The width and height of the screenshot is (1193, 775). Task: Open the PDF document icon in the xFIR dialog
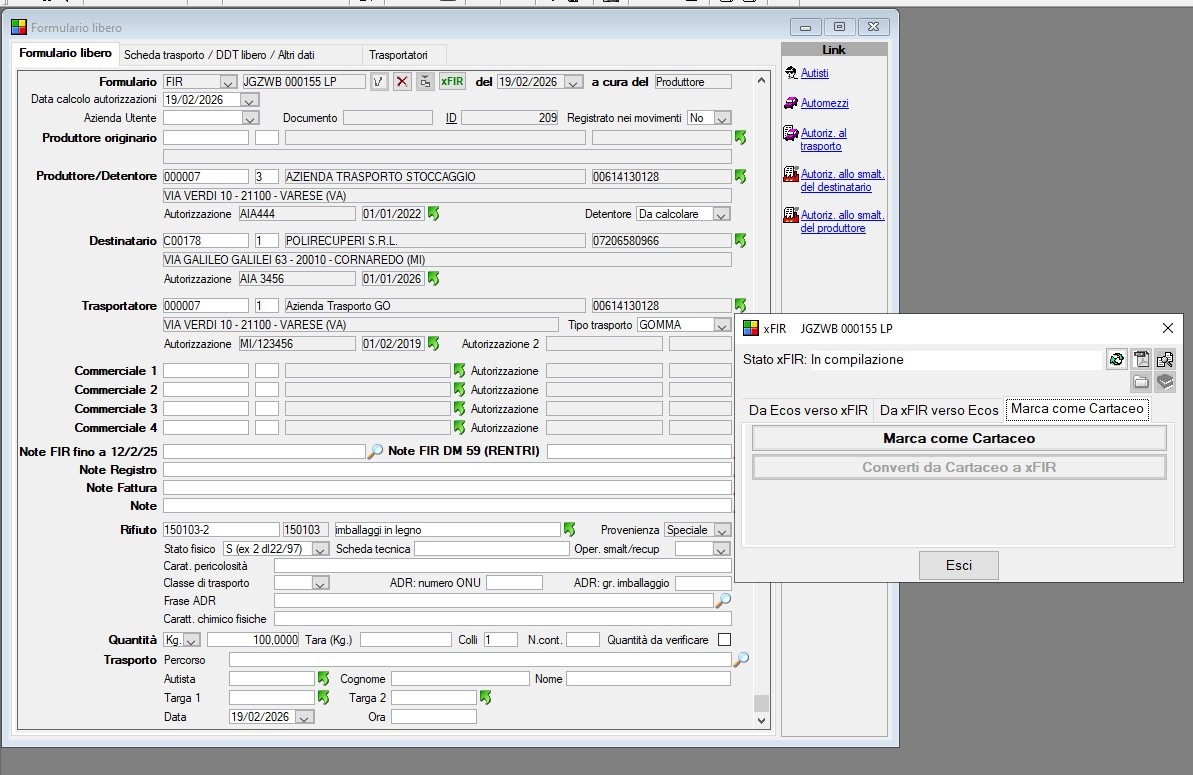1141,360
